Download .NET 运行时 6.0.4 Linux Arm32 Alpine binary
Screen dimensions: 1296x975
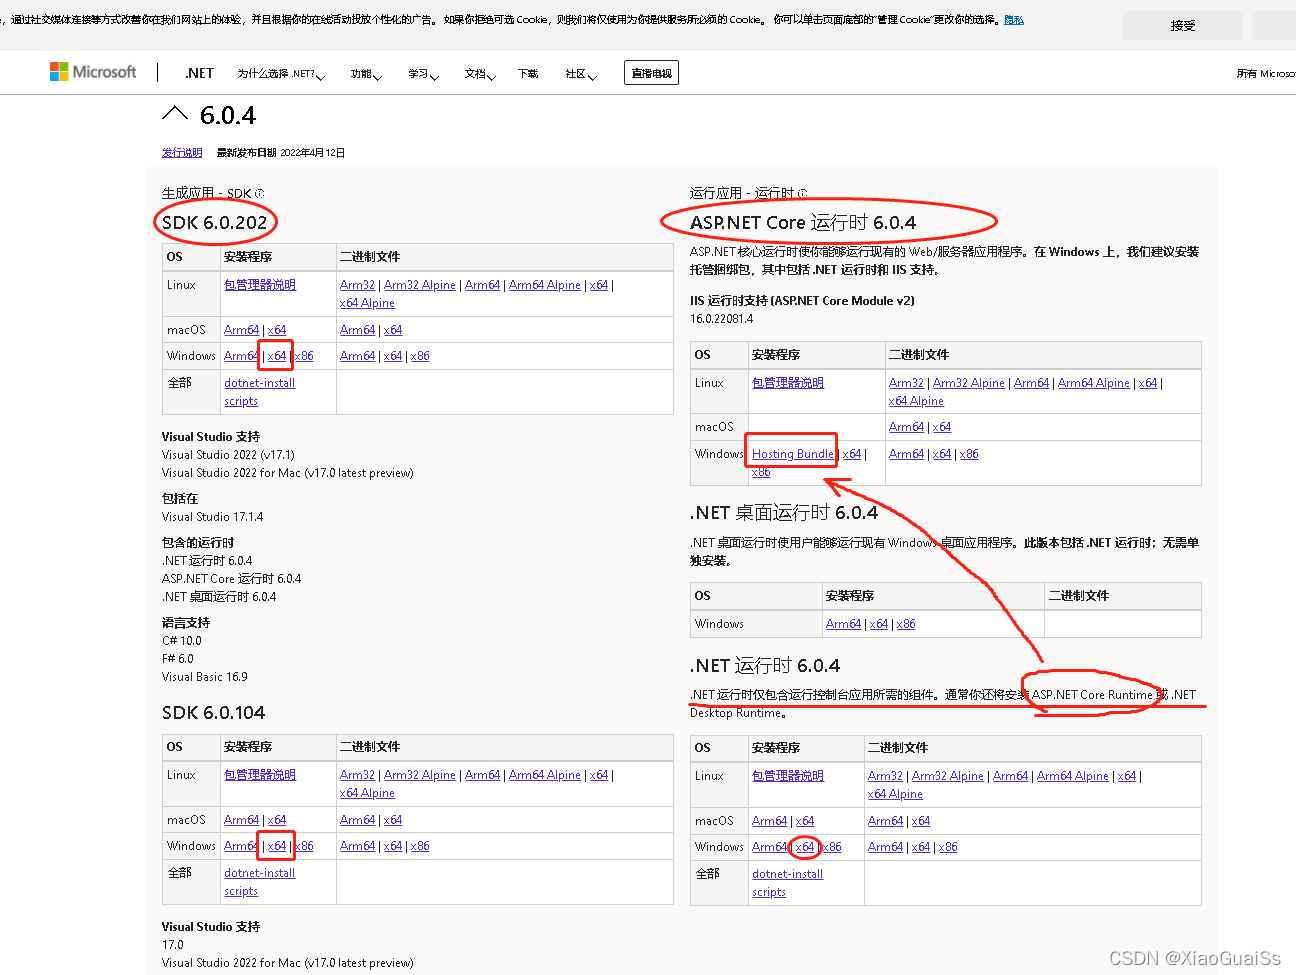(x=948, y=776)
